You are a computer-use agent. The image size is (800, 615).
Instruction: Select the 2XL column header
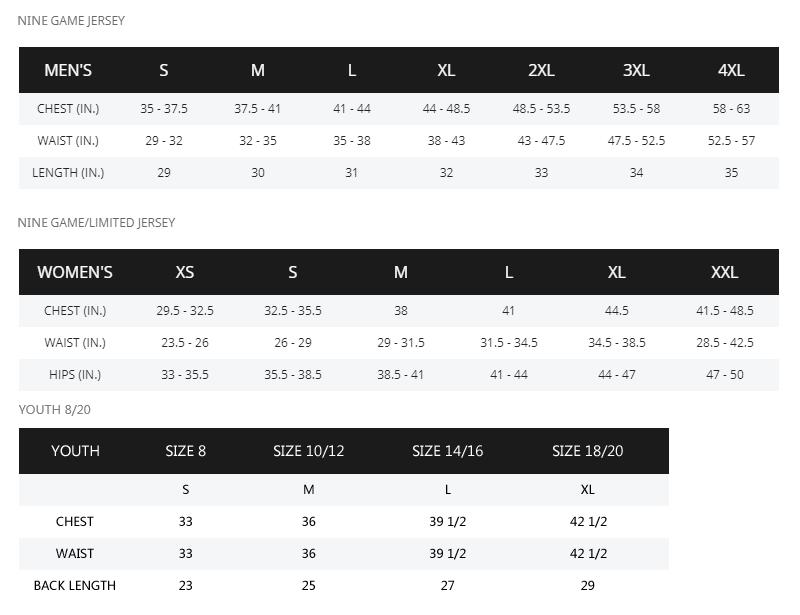[x=541, y=70]
